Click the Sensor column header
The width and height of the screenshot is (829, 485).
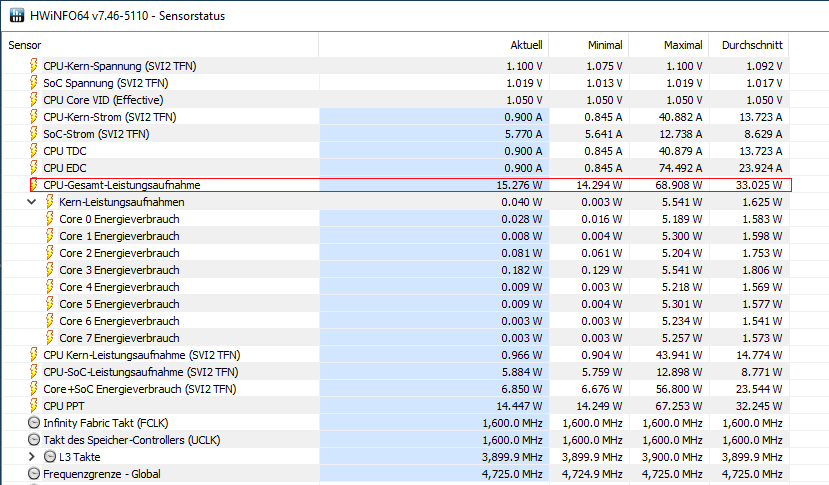click(x=161, y=45)
